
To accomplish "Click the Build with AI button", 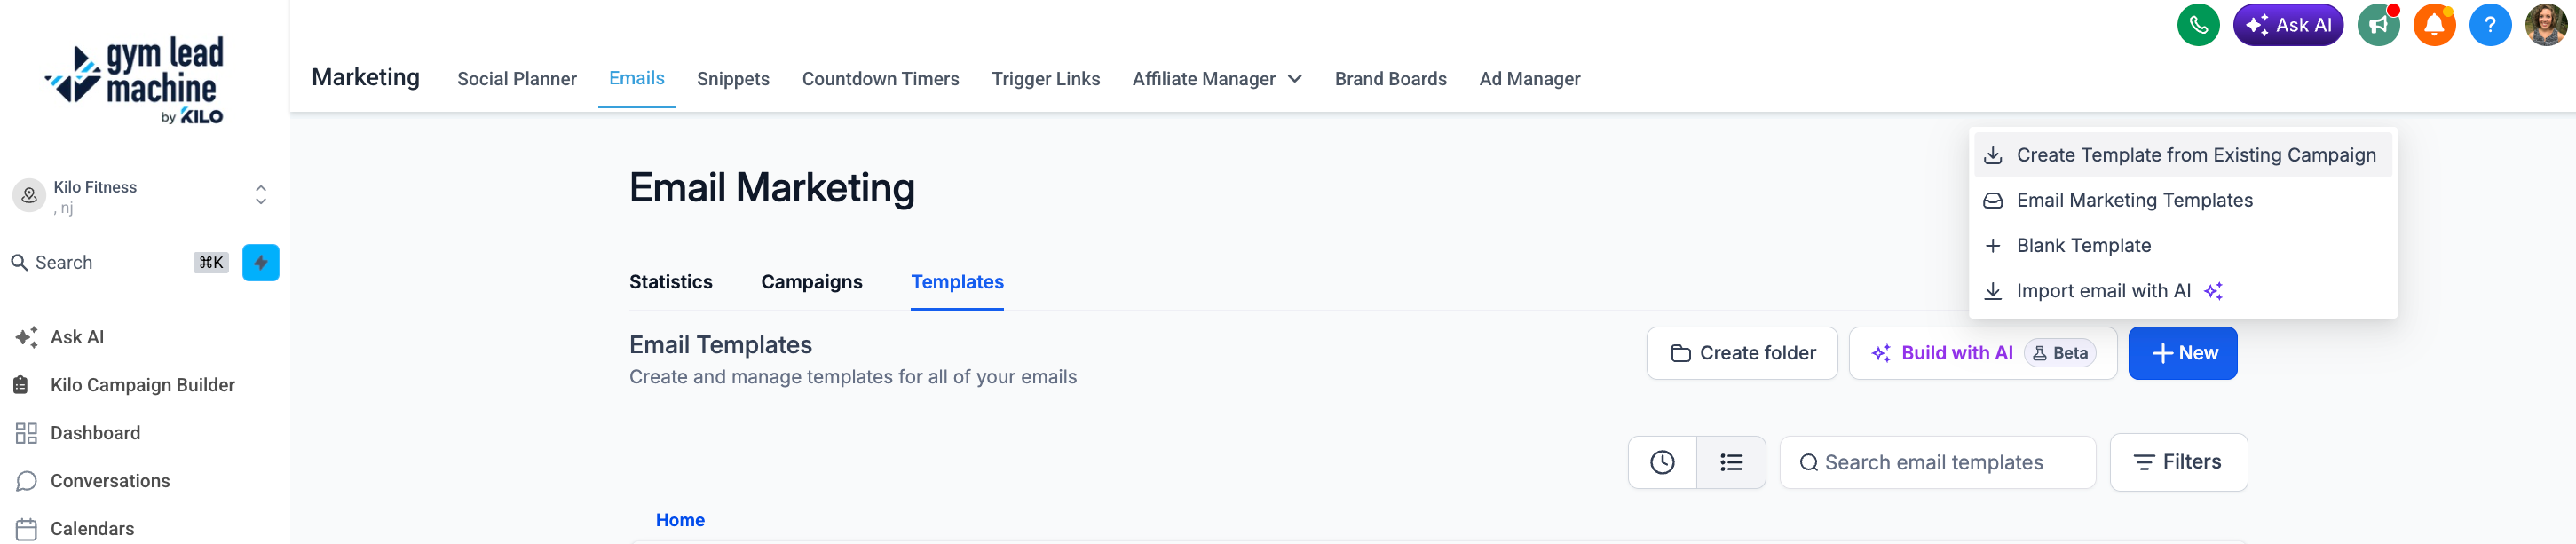I will coord(1981,353).
